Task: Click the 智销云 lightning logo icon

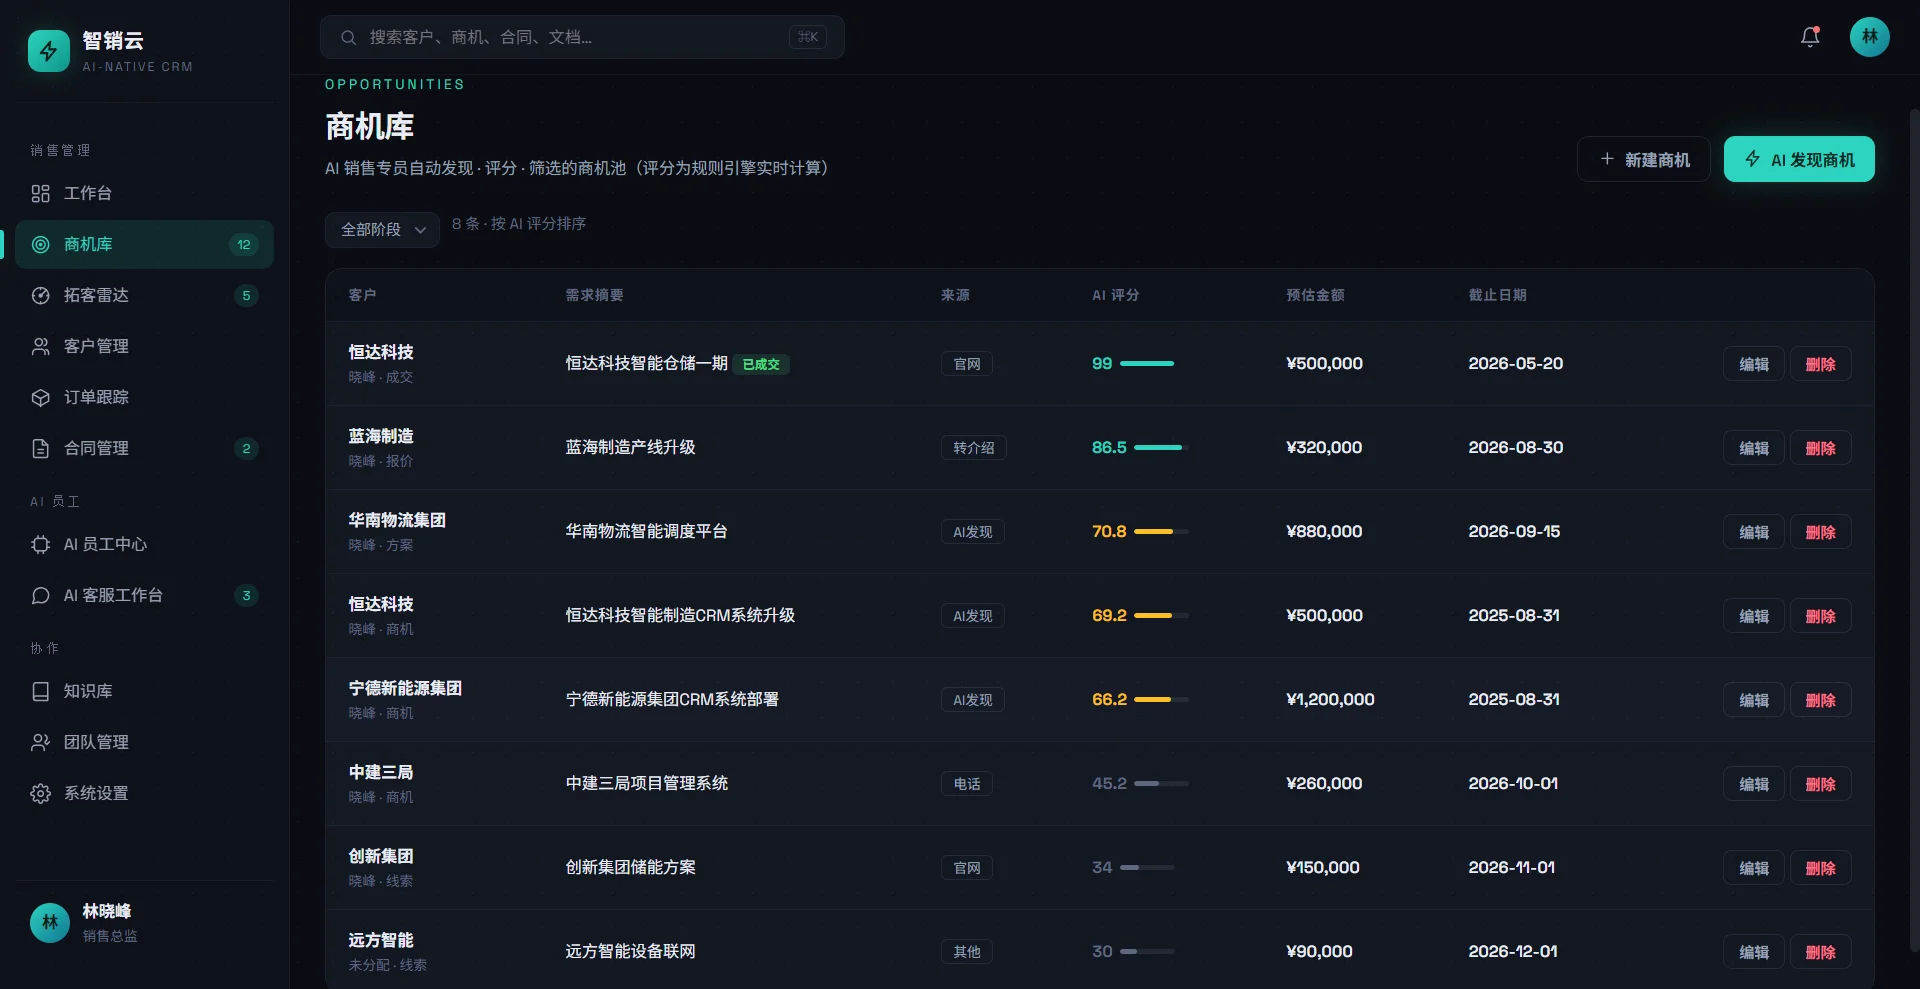Action: click(x=49, y=51)
